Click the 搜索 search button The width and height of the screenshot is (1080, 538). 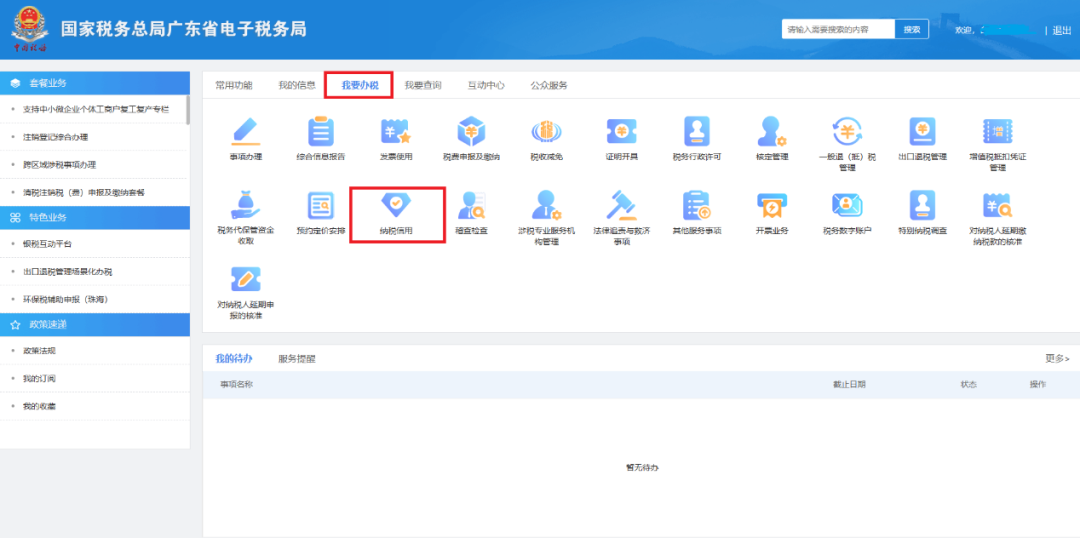point(912,30)
